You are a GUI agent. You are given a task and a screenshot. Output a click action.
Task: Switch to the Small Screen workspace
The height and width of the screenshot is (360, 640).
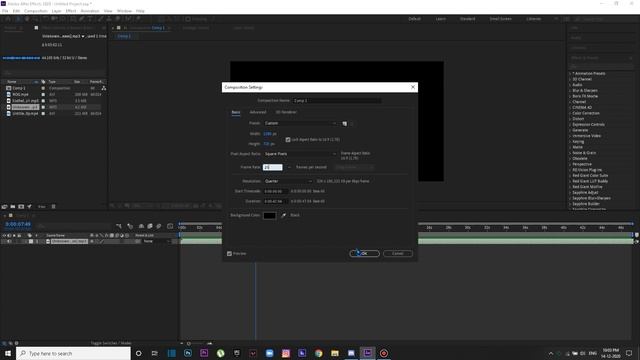click(500, 19)
